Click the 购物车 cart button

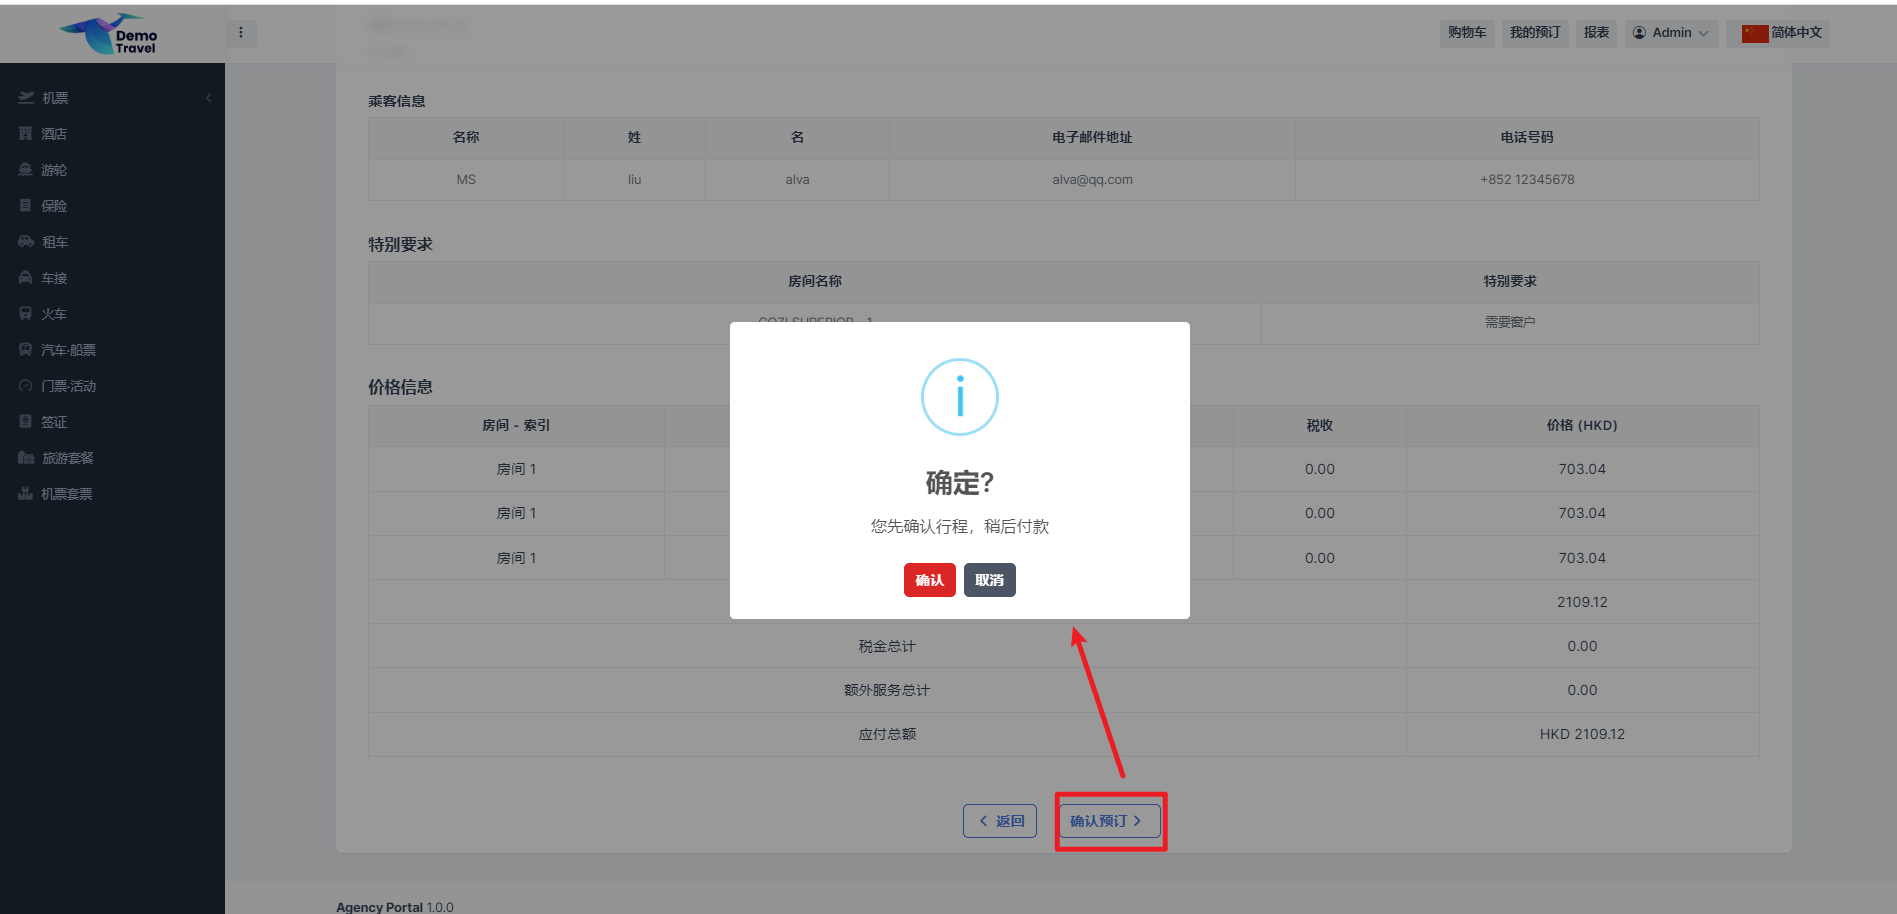click(x=1467, y=33)
